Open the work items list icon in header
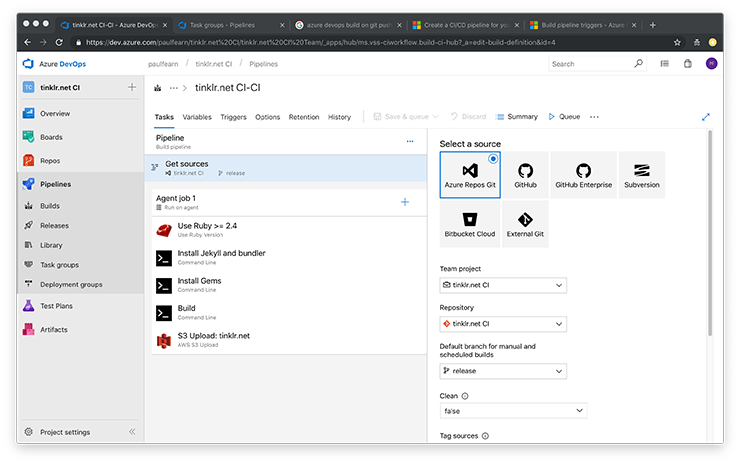 point(664,64)
